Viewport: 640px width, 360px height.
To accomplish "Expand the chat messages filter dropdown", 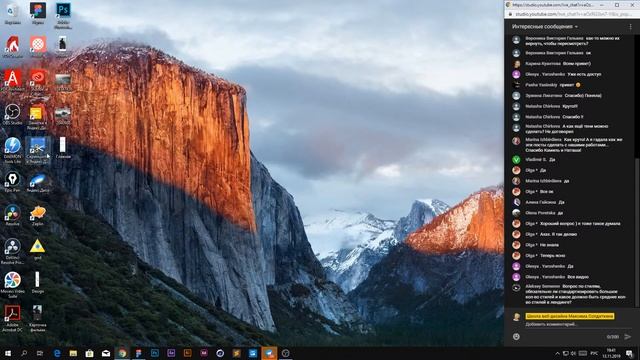I will pos(544,27).
